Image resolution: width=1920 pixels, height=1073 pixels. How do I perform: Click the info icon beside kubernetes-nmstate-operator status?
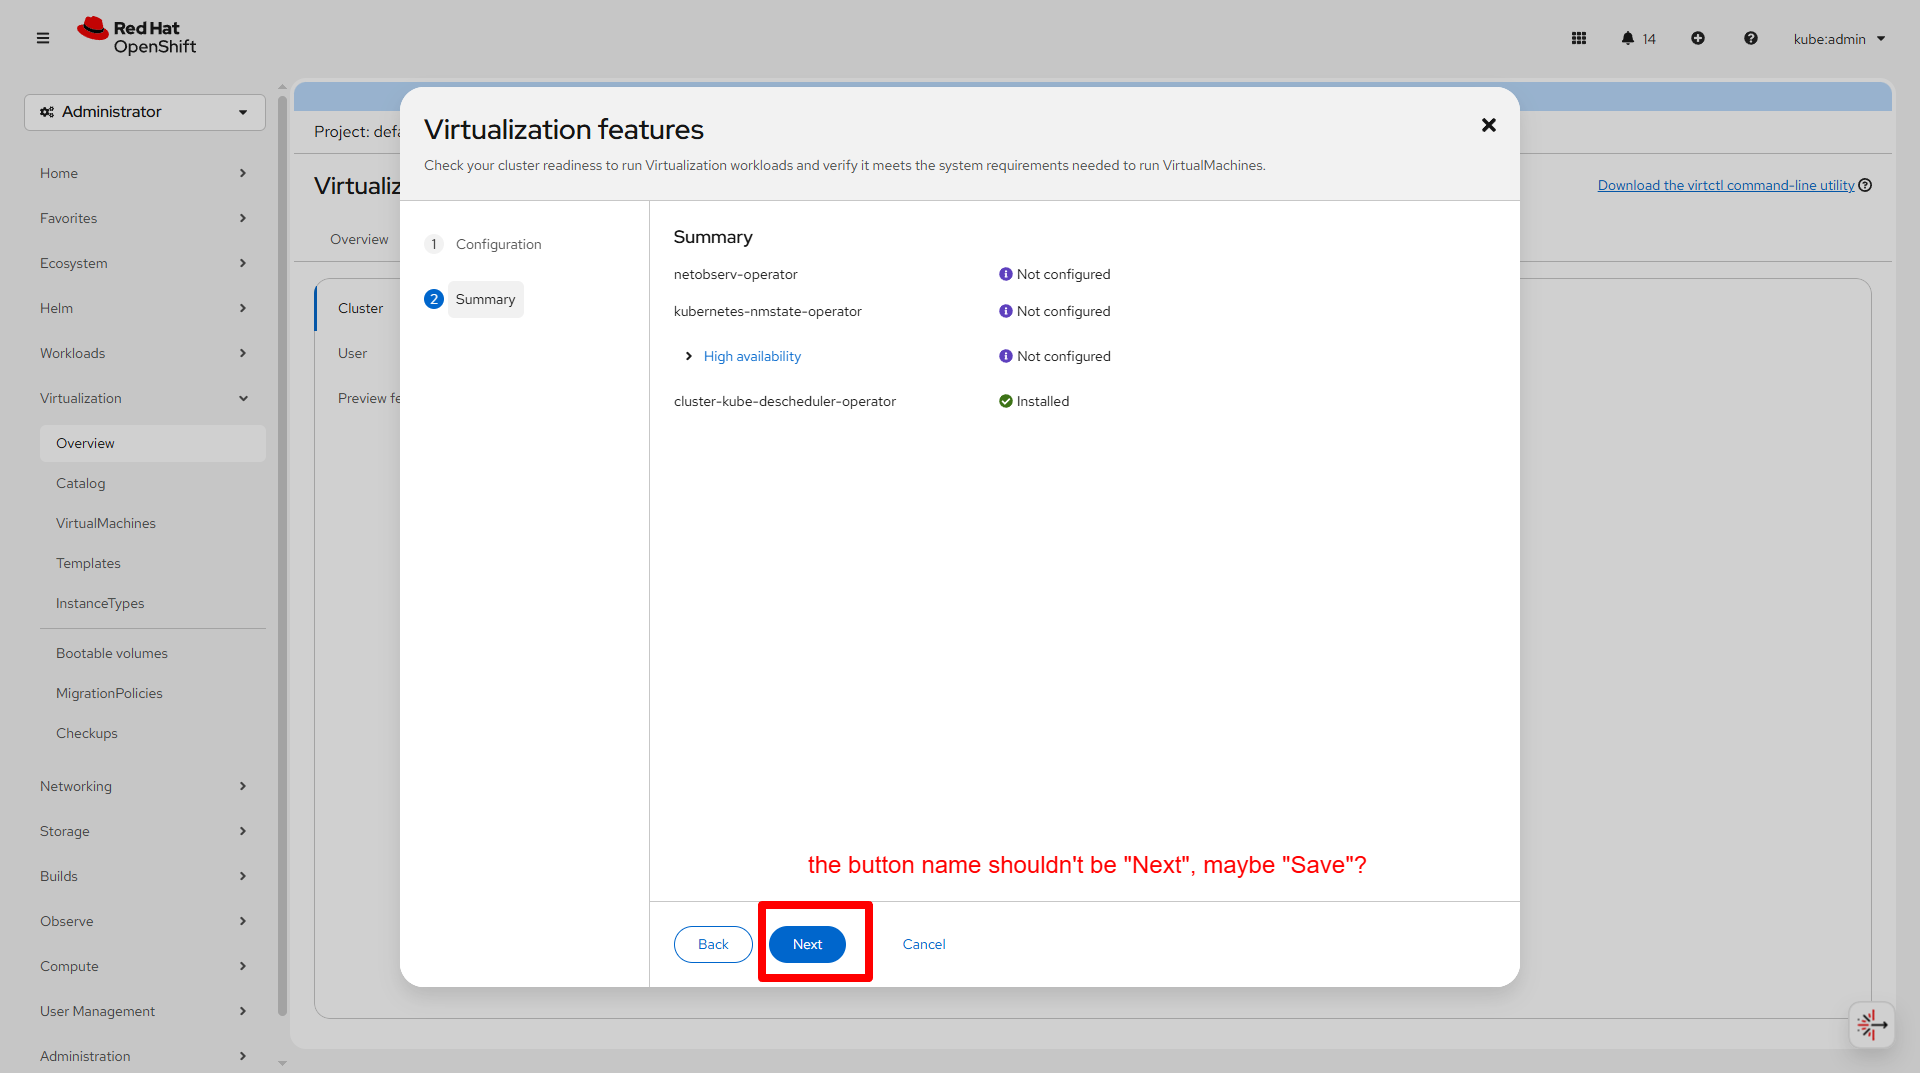pyautogui.click(x=1006, y=311)
